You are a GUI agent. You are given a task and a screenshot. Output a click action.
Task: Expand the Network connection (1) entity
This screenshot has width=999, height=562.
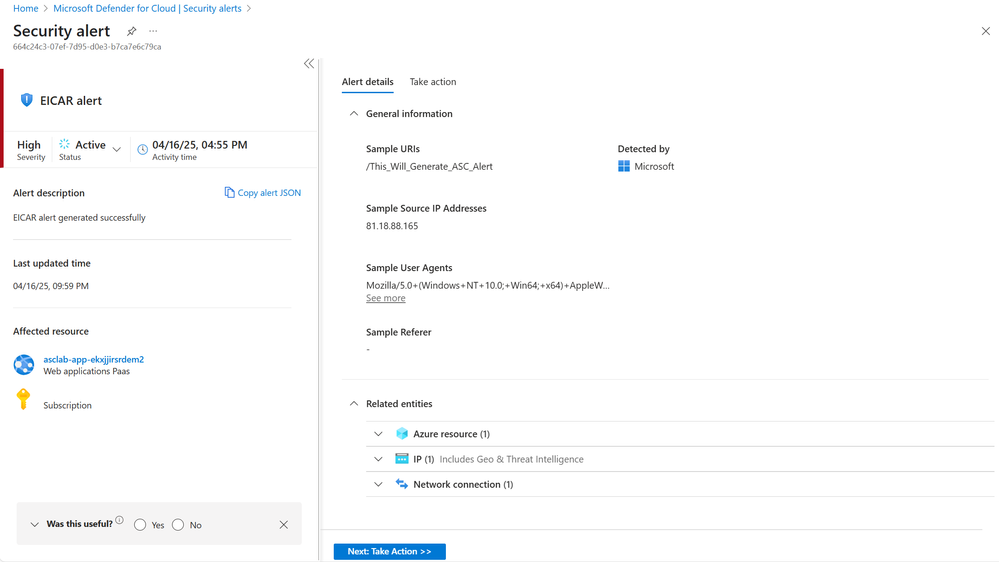(x=378, y=484)
